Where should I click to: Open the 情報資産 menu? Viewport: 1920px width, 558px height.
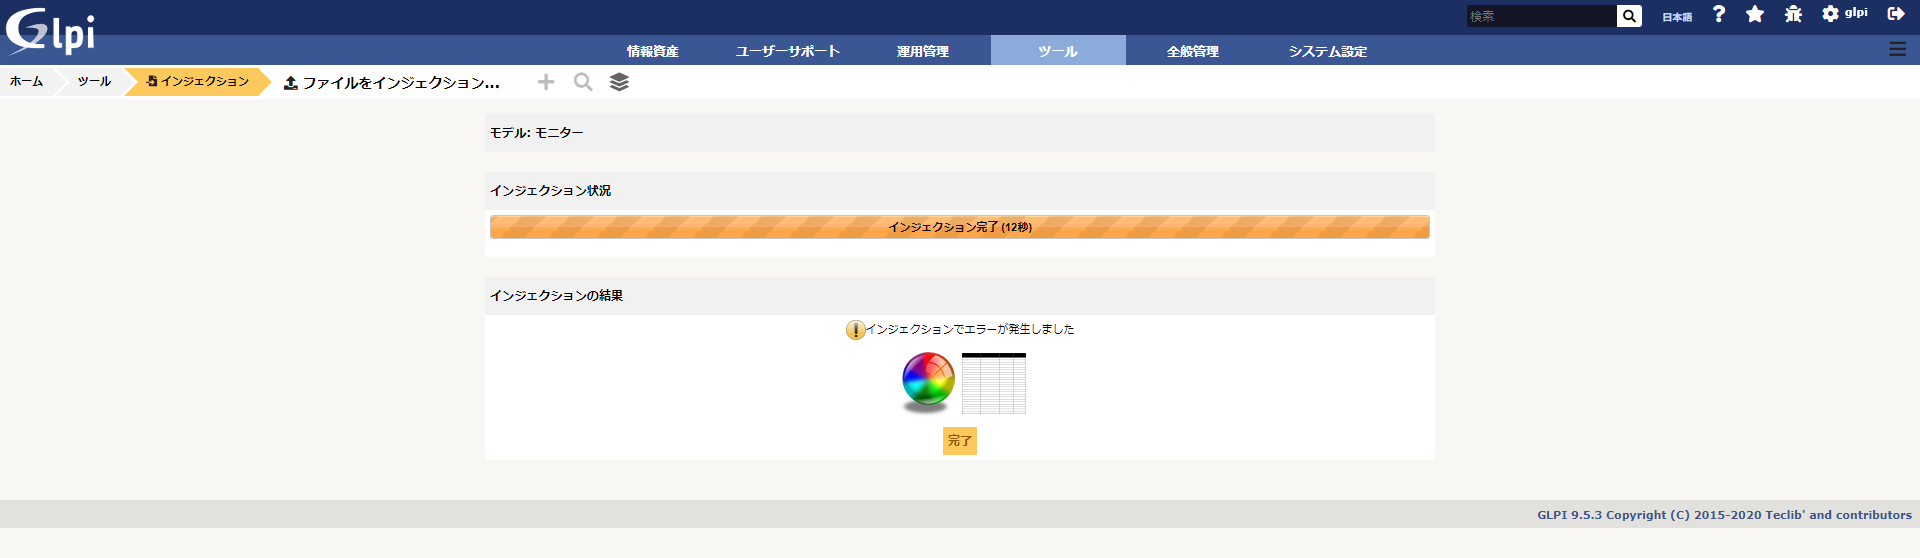point(652,51)
